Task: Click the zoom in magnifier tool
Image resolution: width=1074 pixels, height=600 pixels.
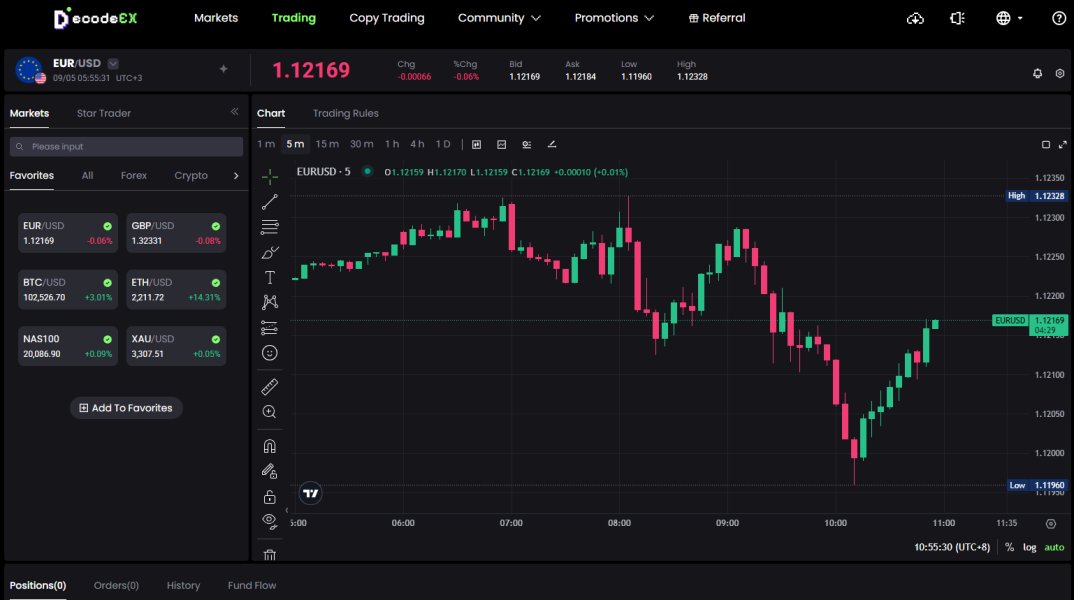Action: tap(269, 412)
